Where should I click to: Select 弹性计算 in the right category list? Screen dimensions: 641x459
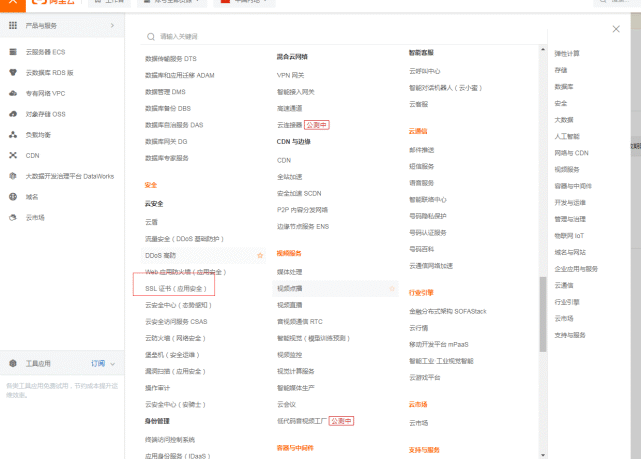pos(567,53)
